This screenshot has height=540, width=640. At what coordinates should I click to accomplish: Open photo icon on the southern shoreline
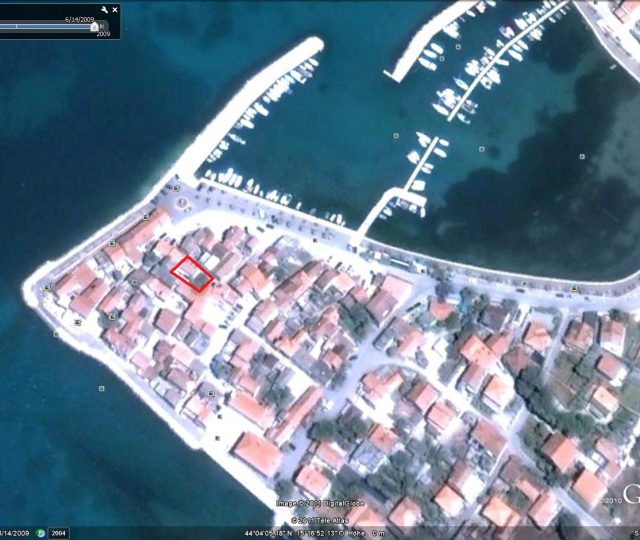218,437
